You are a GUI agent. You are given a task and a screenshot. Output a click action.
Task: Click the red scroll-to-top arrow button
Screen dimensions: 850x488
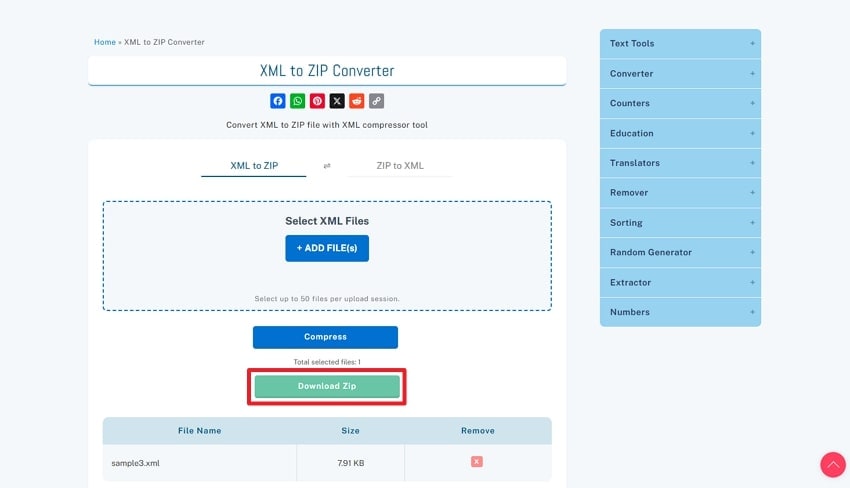coord(833,465)
